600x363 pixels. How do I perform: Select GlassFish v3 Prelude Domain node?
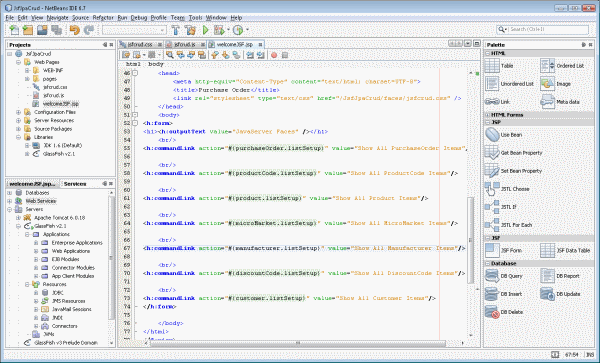point(66,343)
